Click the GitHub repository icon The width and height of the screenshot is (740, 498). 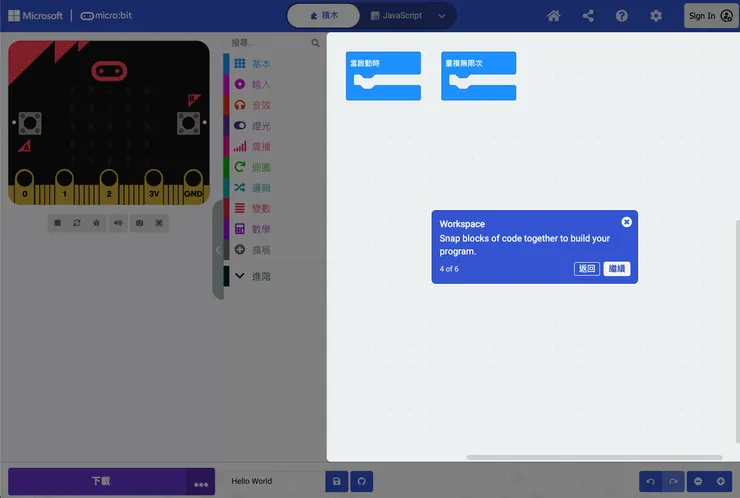pos(362,481)
